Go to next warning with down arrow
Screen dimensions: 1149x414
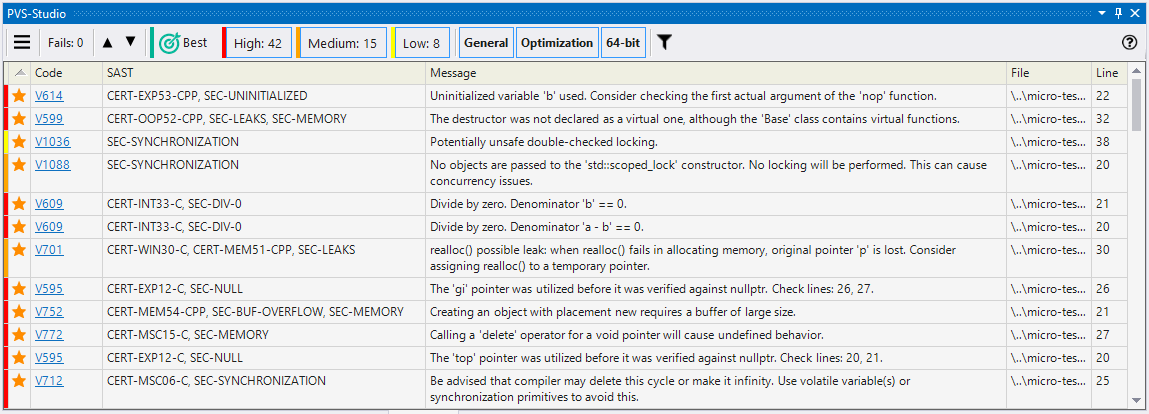(x=130, y=42)
